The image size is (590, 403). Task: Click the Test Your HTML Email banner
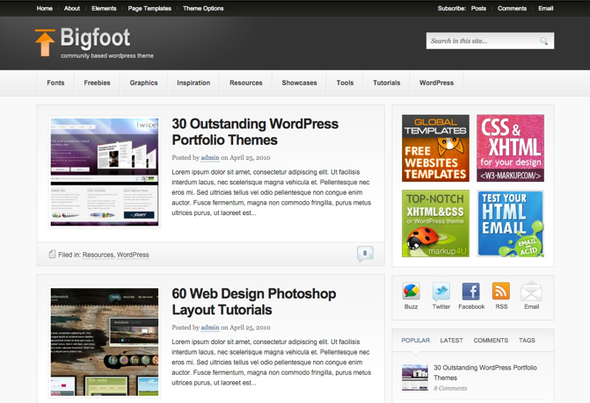(x=510, y=224)
